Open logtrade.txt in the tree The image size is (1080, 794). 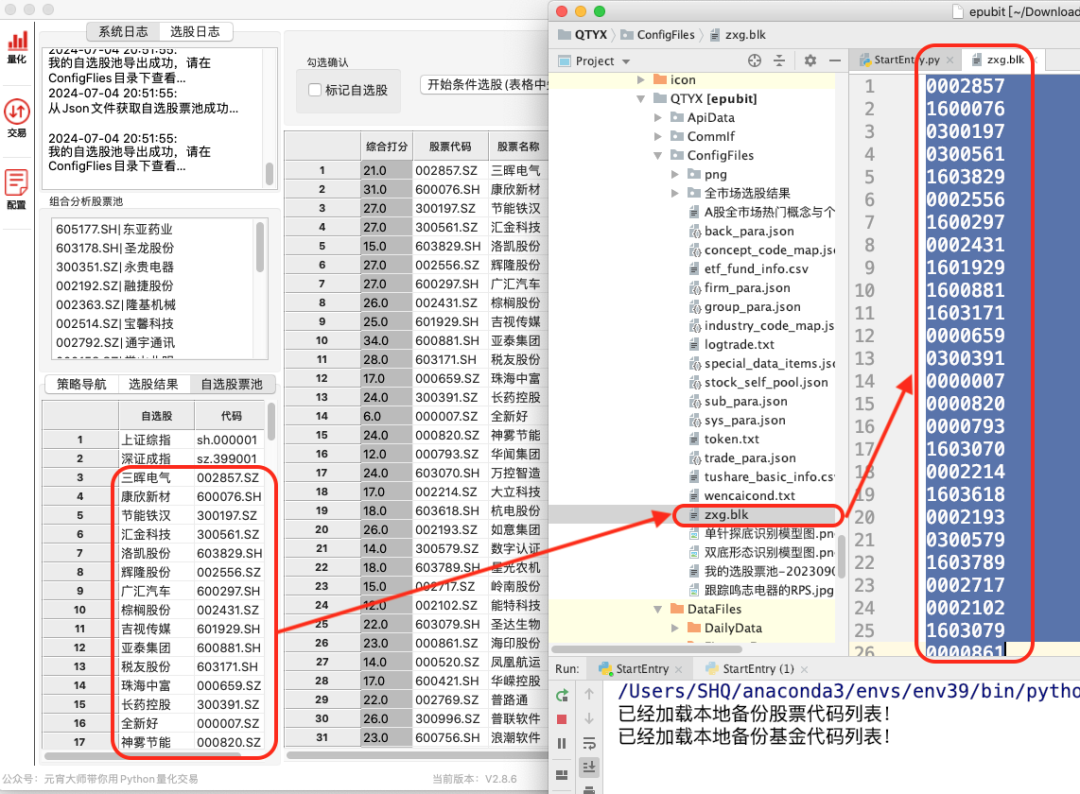(739, 344)
